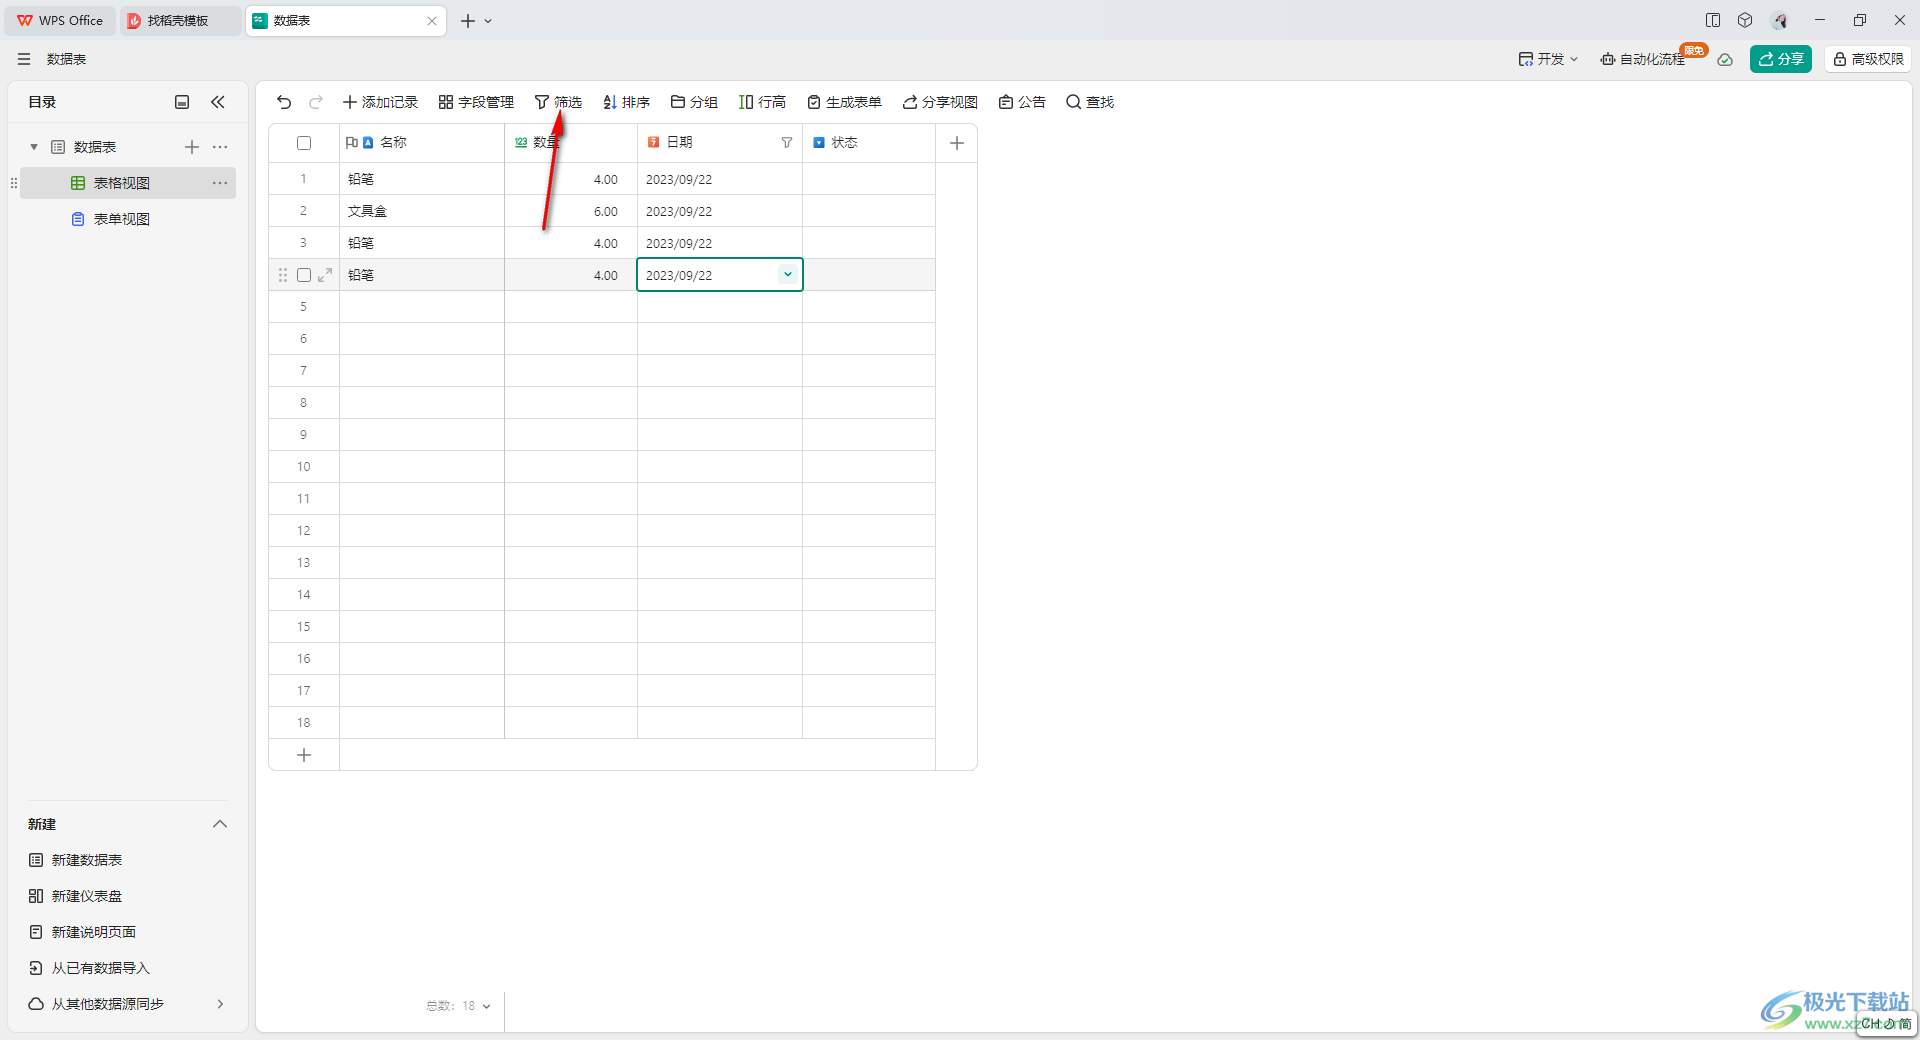Click the 状态 column header
The width and height of the screenshot is (1920, 1040).
pyautogui.click(x=869, y=143)
